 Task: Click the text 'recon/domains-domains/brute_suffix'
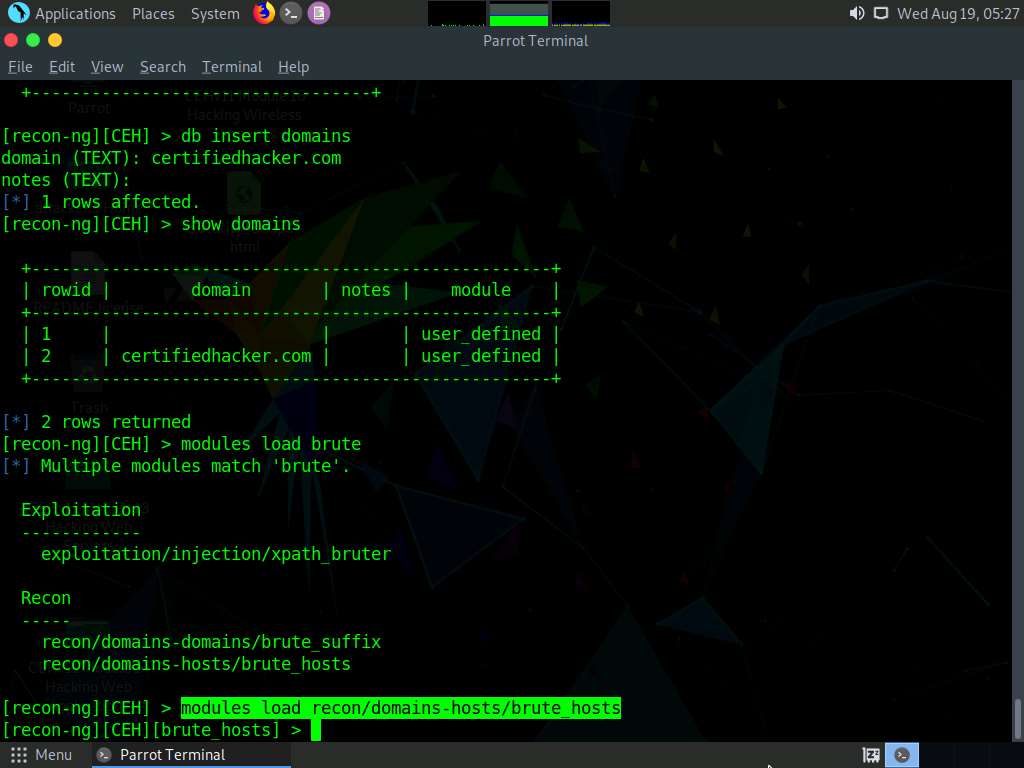211,642
